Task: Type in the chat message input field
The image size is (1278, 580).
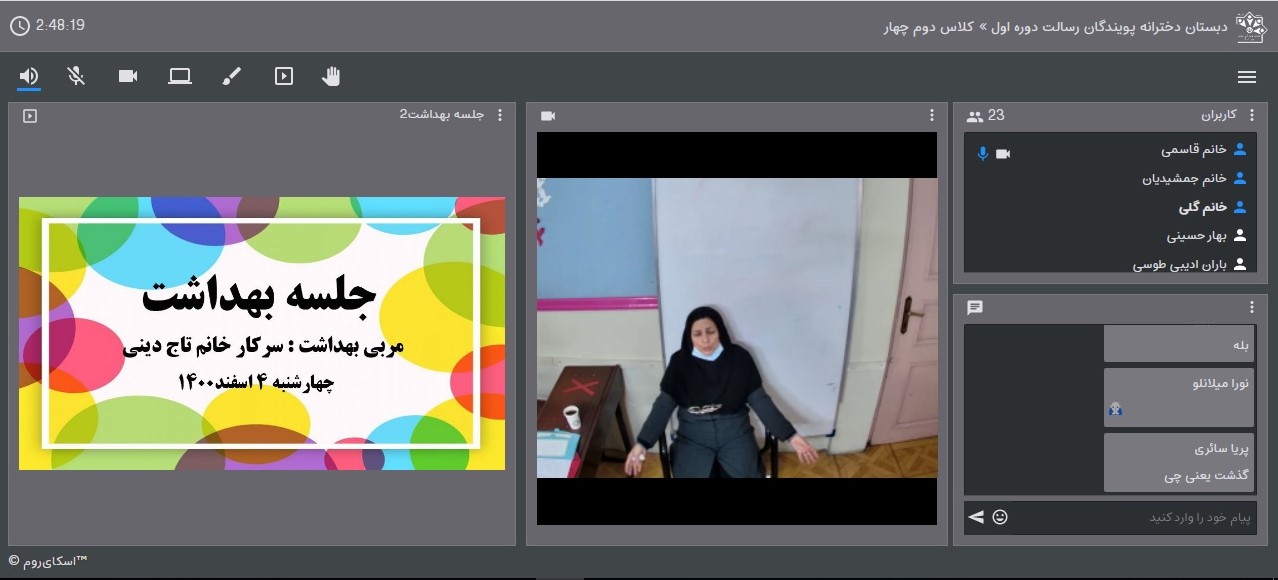Action: pos(1130,517)
